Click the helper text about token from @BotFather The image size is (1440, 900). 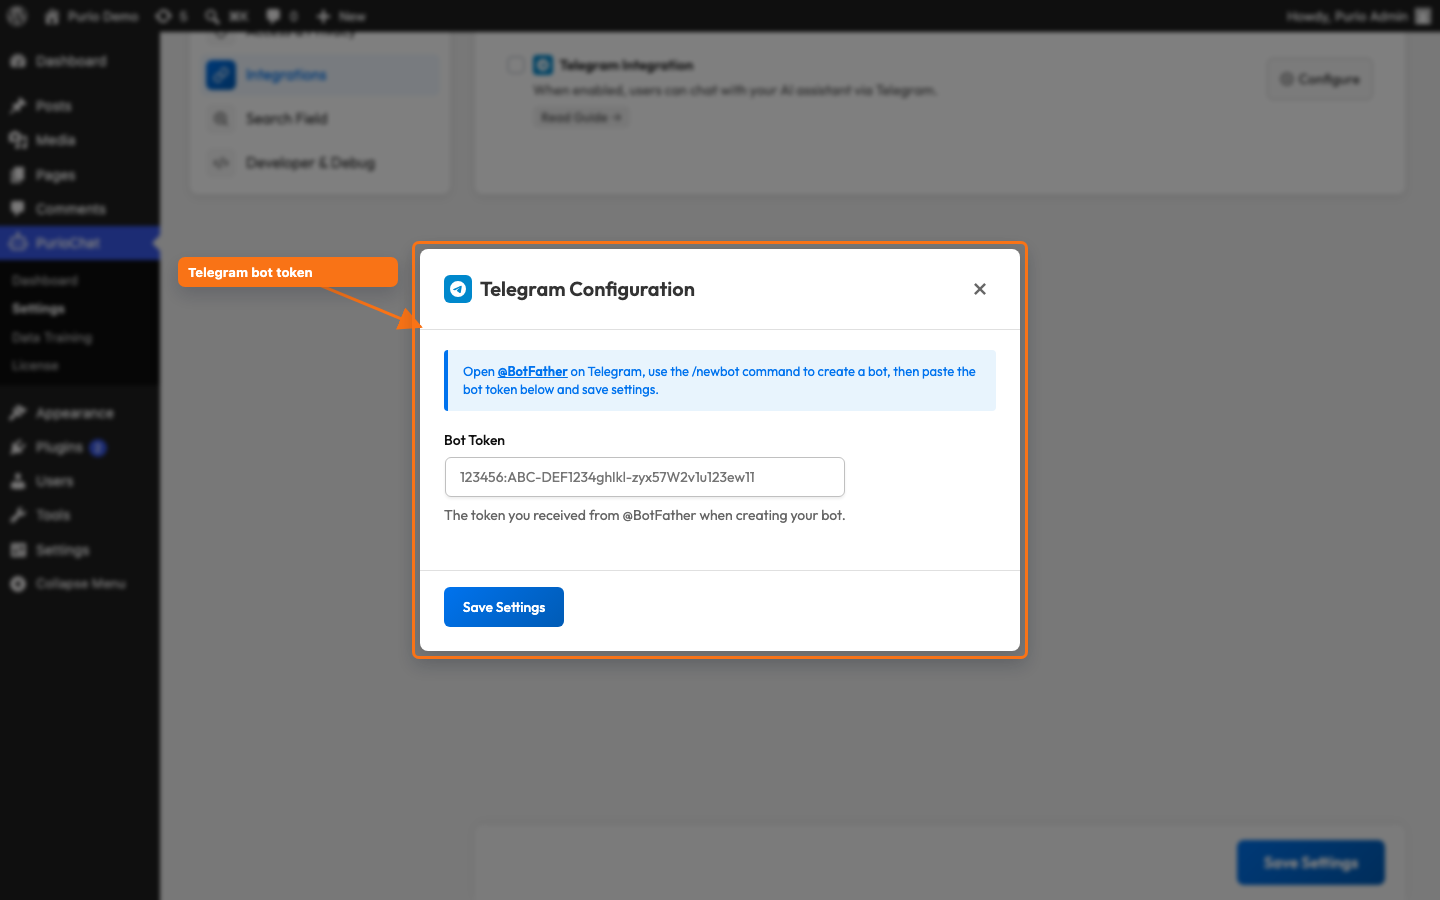click(645, 515)
